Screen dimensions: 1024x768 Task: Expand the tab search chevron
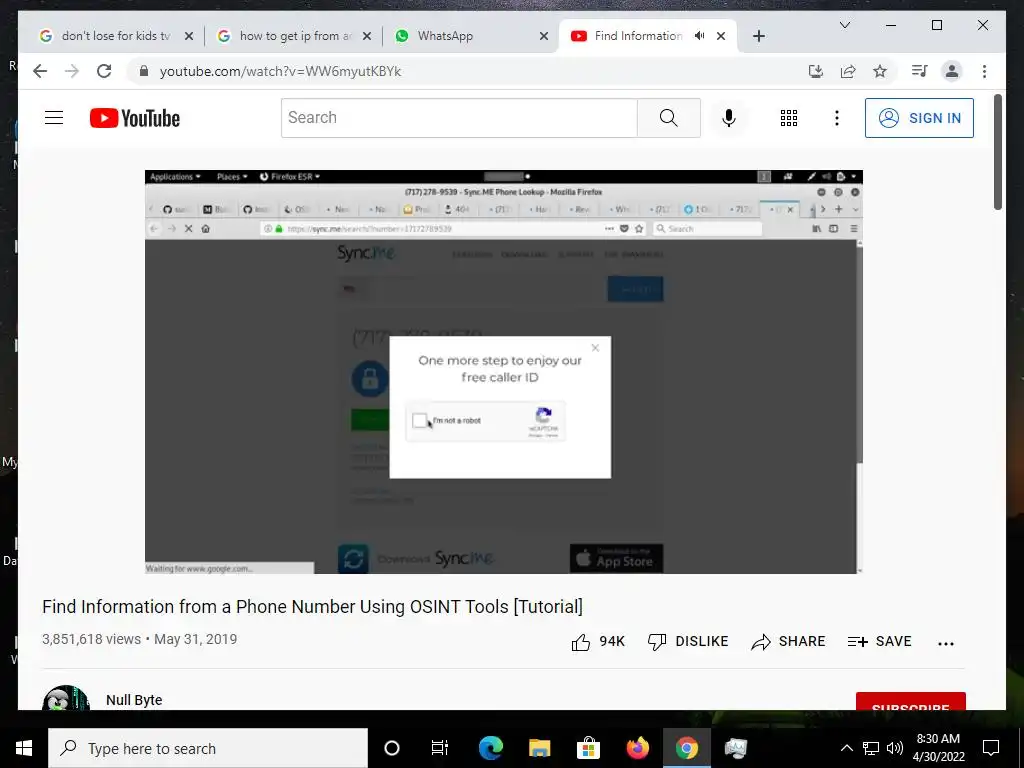844,25
